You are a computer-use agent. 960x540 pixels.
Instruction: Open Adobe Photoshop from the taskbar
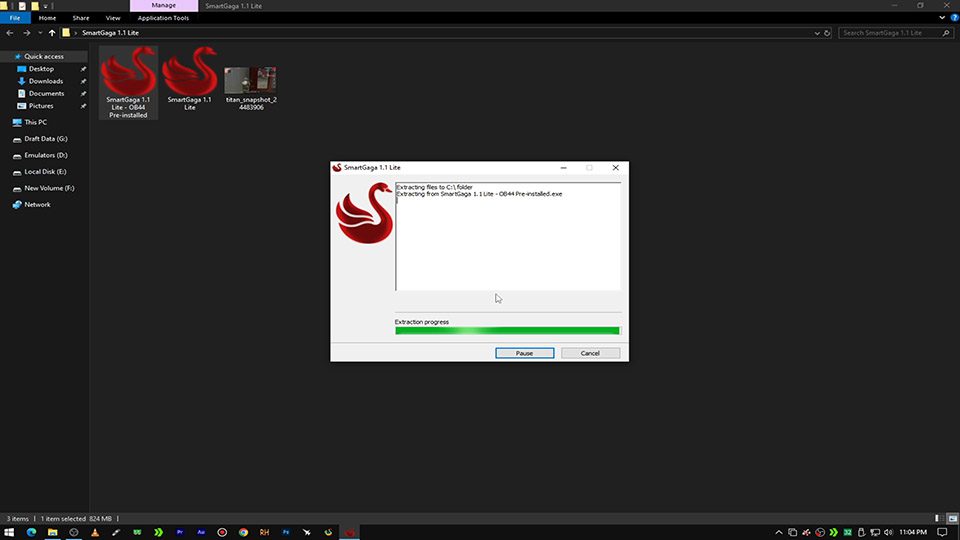tap(285, 532)
